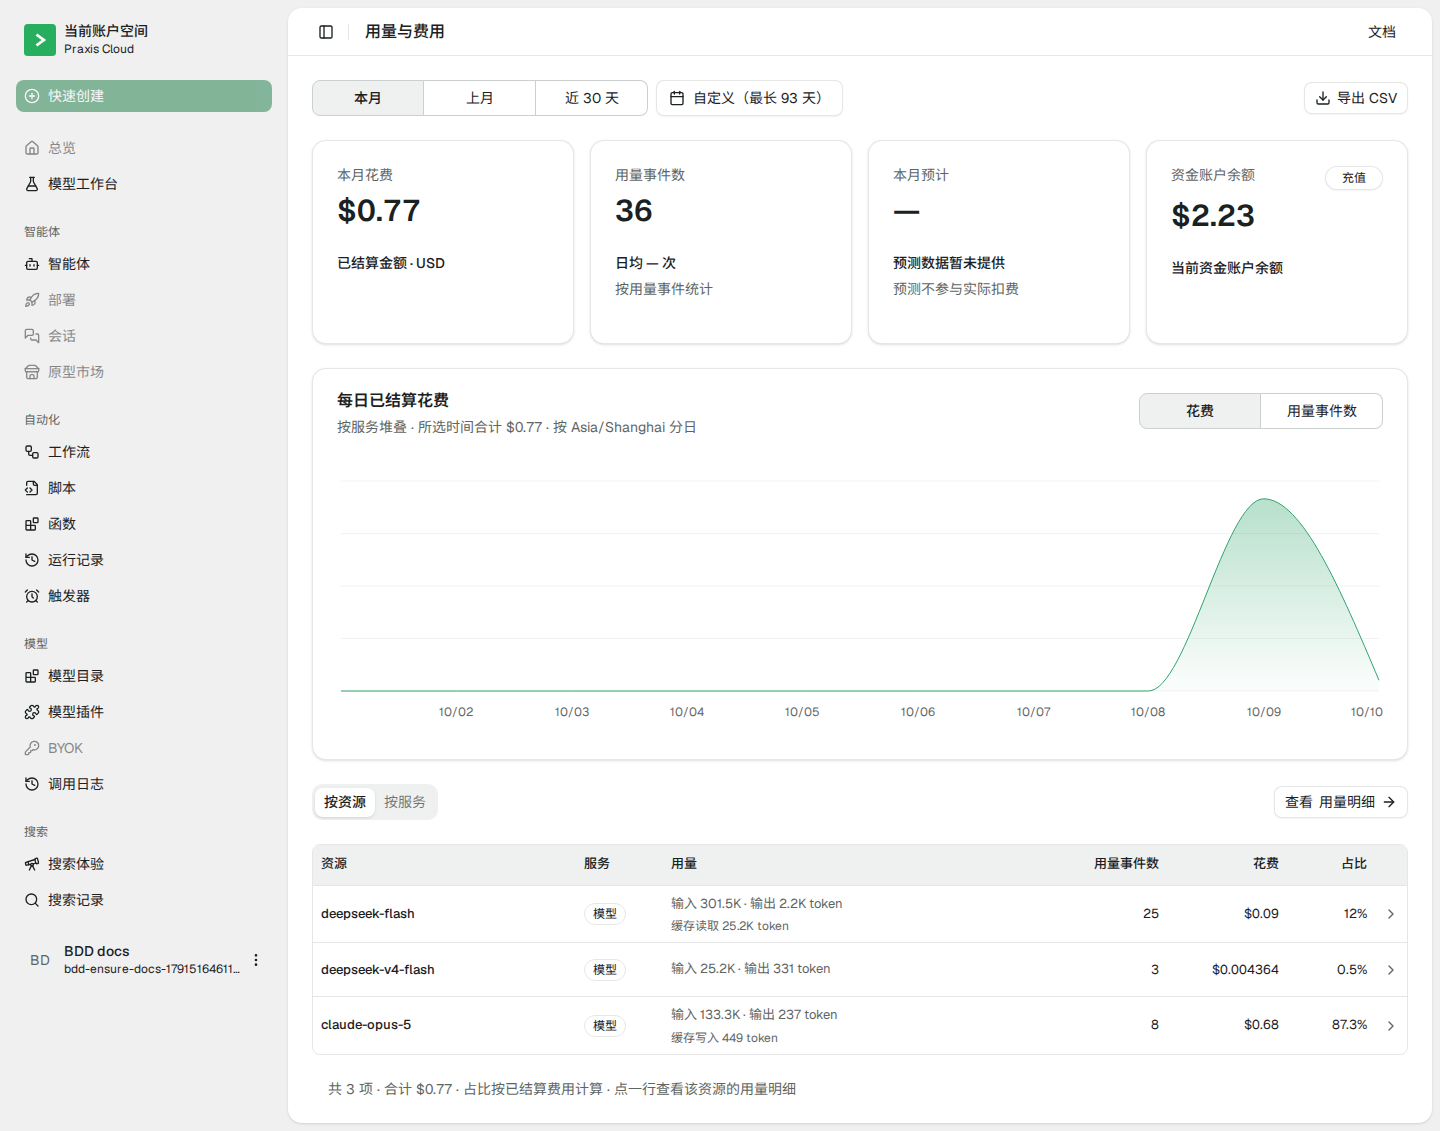This screenshot has height=1131, width=1440.
Task: Export usage with 导出 CSV
Action: pyautogui.click(x=1355, y=98)
